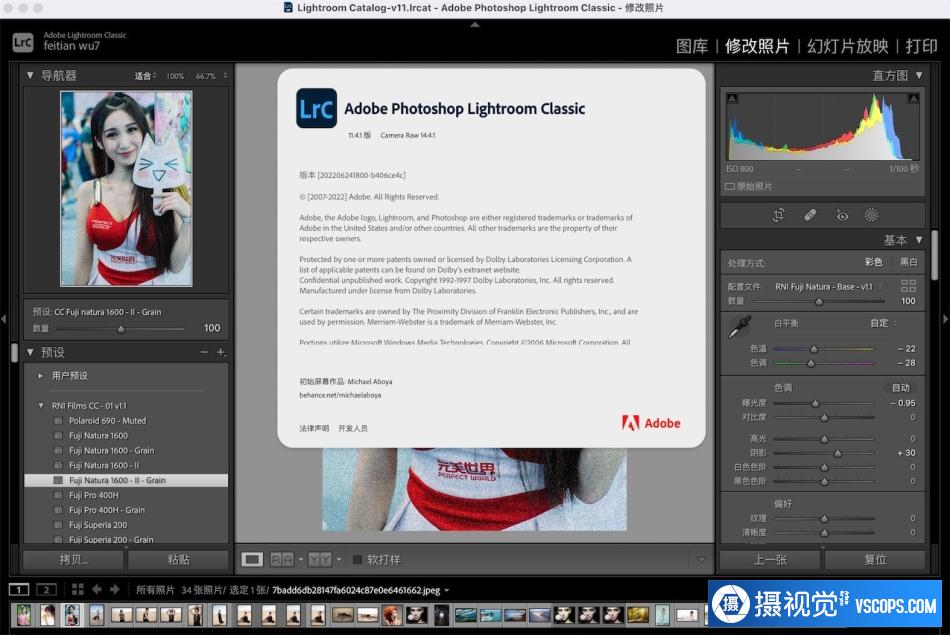Switch to before/after YY split view

(x=320, y=559)
